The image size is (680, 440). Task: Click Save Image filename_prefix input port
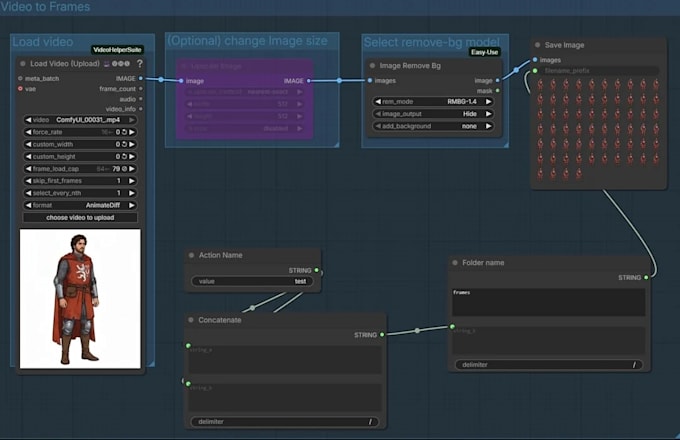click(535, 70)
